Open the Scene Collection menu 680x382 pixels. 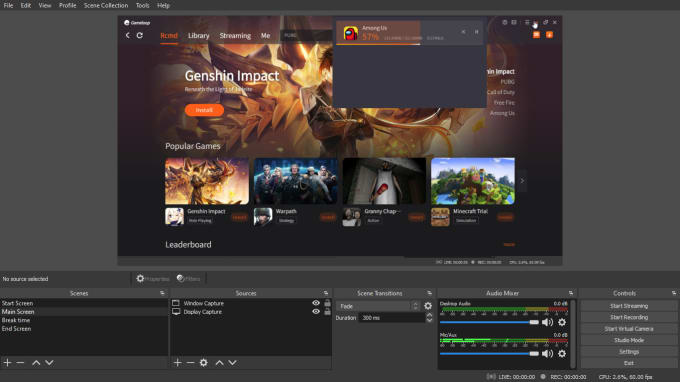point(106,5)
